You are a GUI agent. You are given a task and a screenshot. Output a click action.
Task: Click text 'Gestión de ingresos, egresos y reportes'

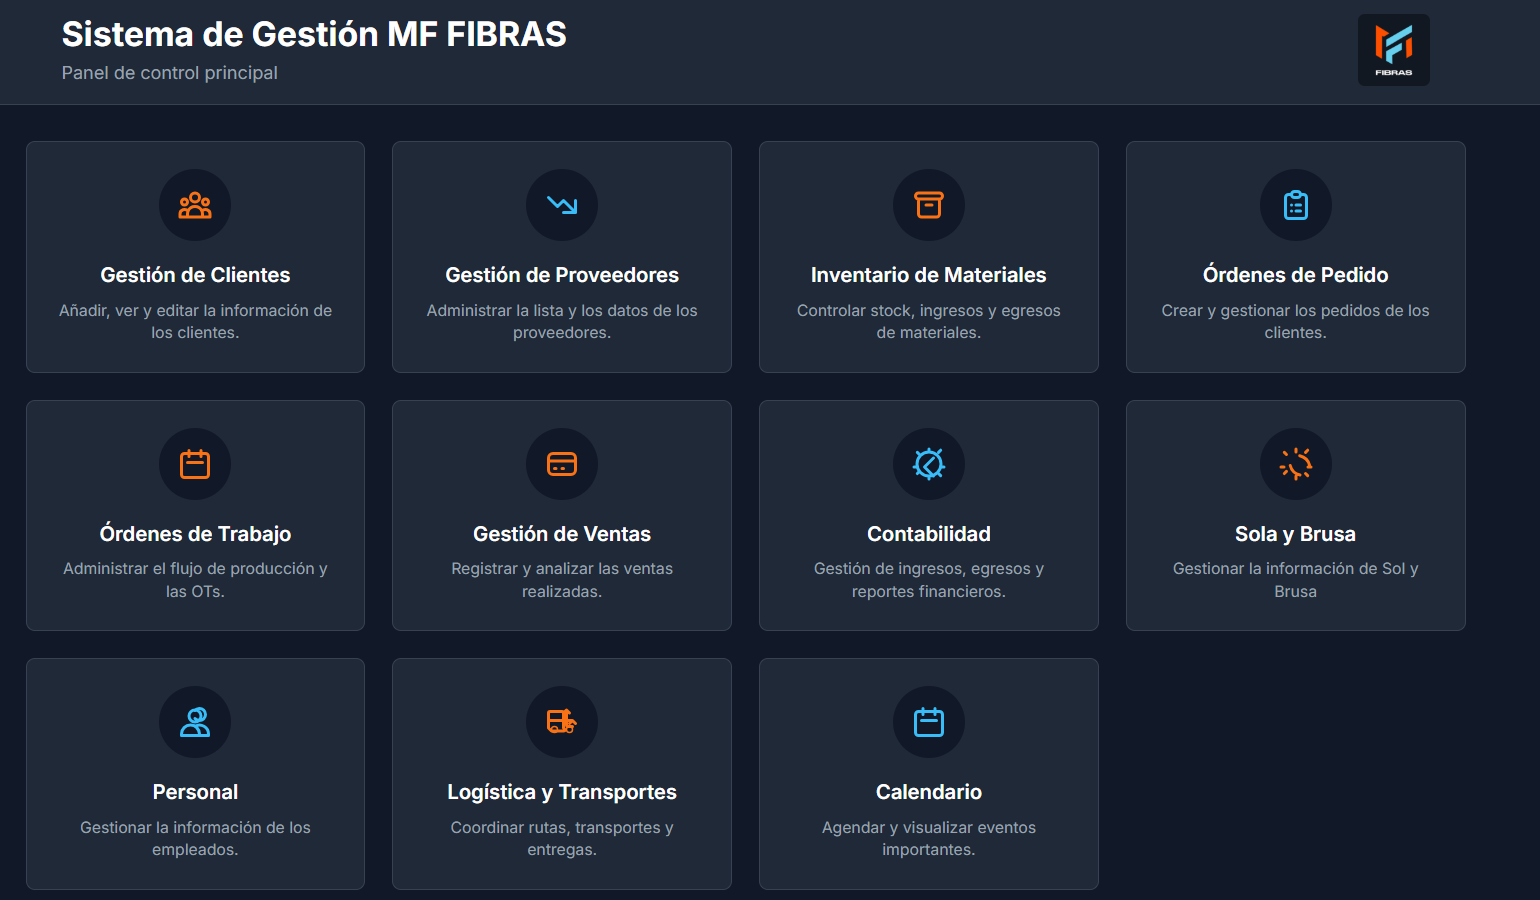(929, 580)
